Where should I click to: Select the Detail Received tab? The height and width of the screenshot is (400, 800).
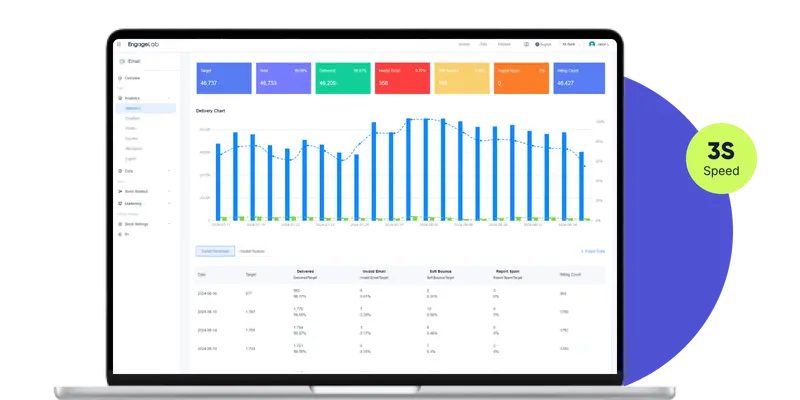pyautogui.click(x=215, y=251)
